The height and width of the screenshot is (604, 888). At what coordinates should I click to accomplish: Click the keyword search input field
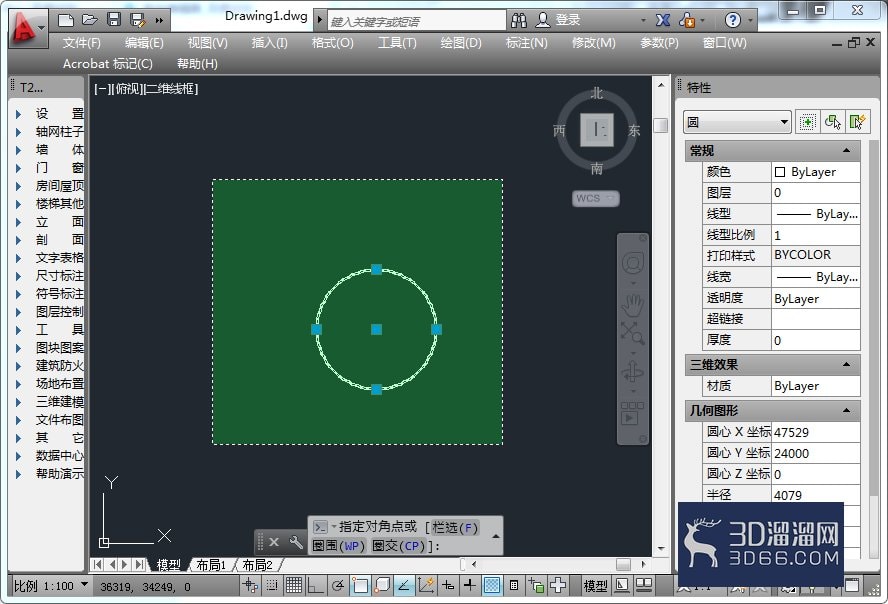[x=416, y=22]
